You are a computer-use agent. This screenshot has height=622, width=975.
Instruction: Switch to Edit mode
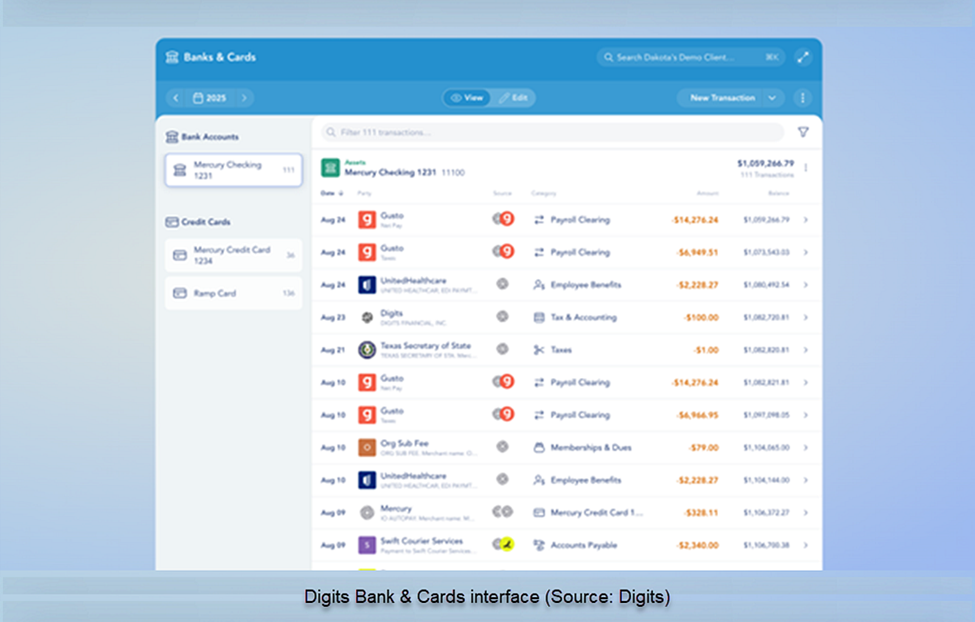coord(514,98)
